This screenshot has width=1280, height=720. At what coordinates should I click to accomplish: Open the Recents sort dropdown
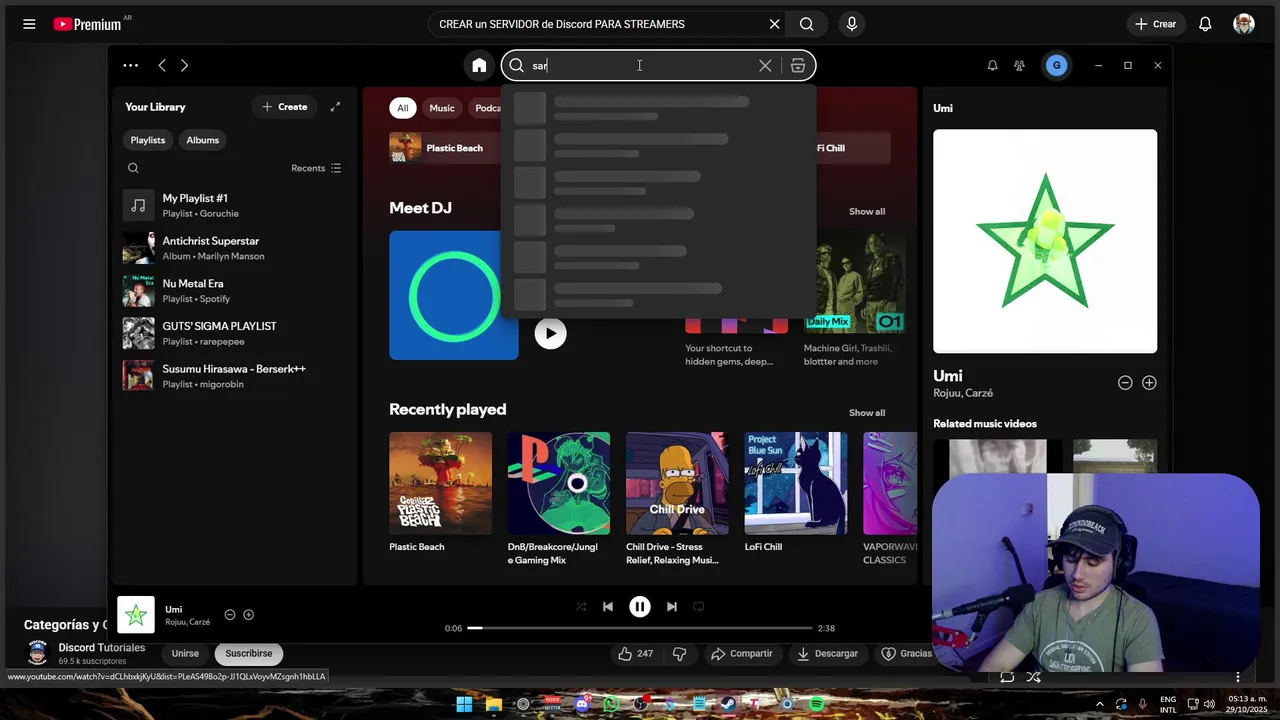(316, 168)
